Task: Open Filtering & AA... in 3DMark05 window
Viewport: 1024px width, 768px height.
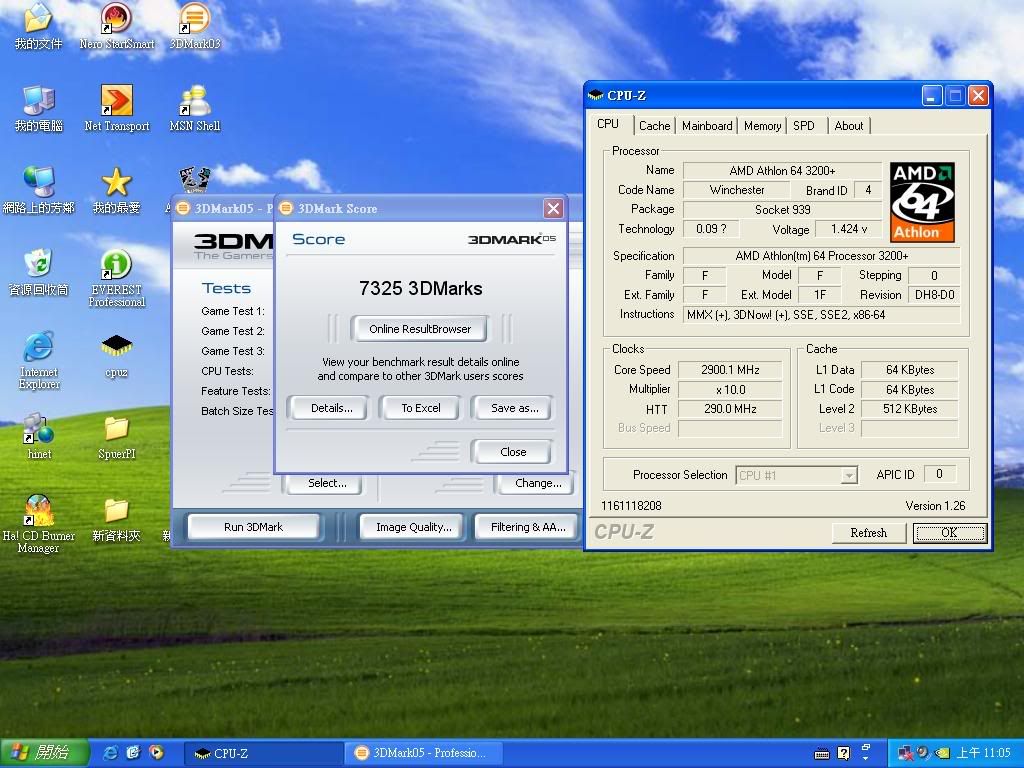Action: (x=528, y=527)
